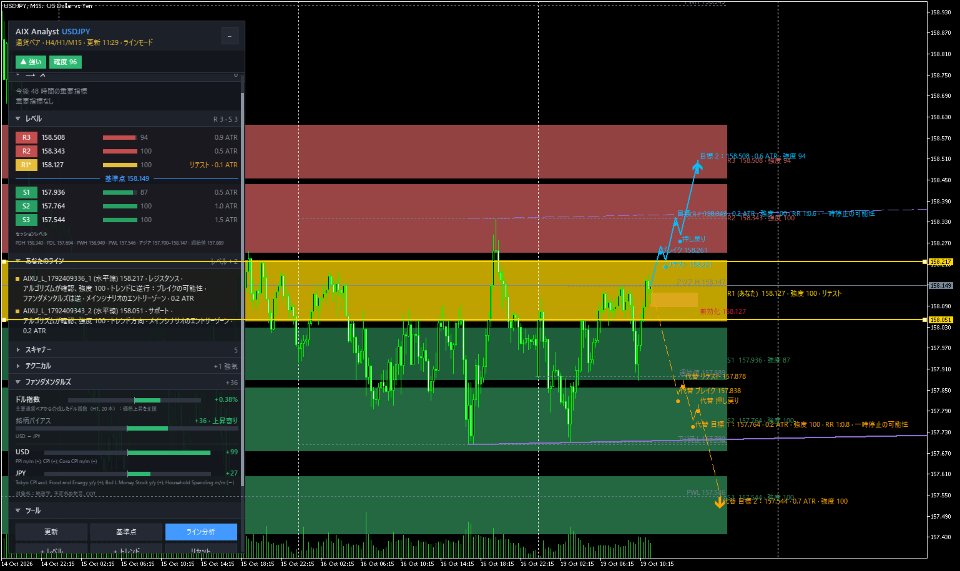The height and width of the screenshot is (571, 960).
Task: Select the S3 support level badge
Action: [x=26, y=220]
